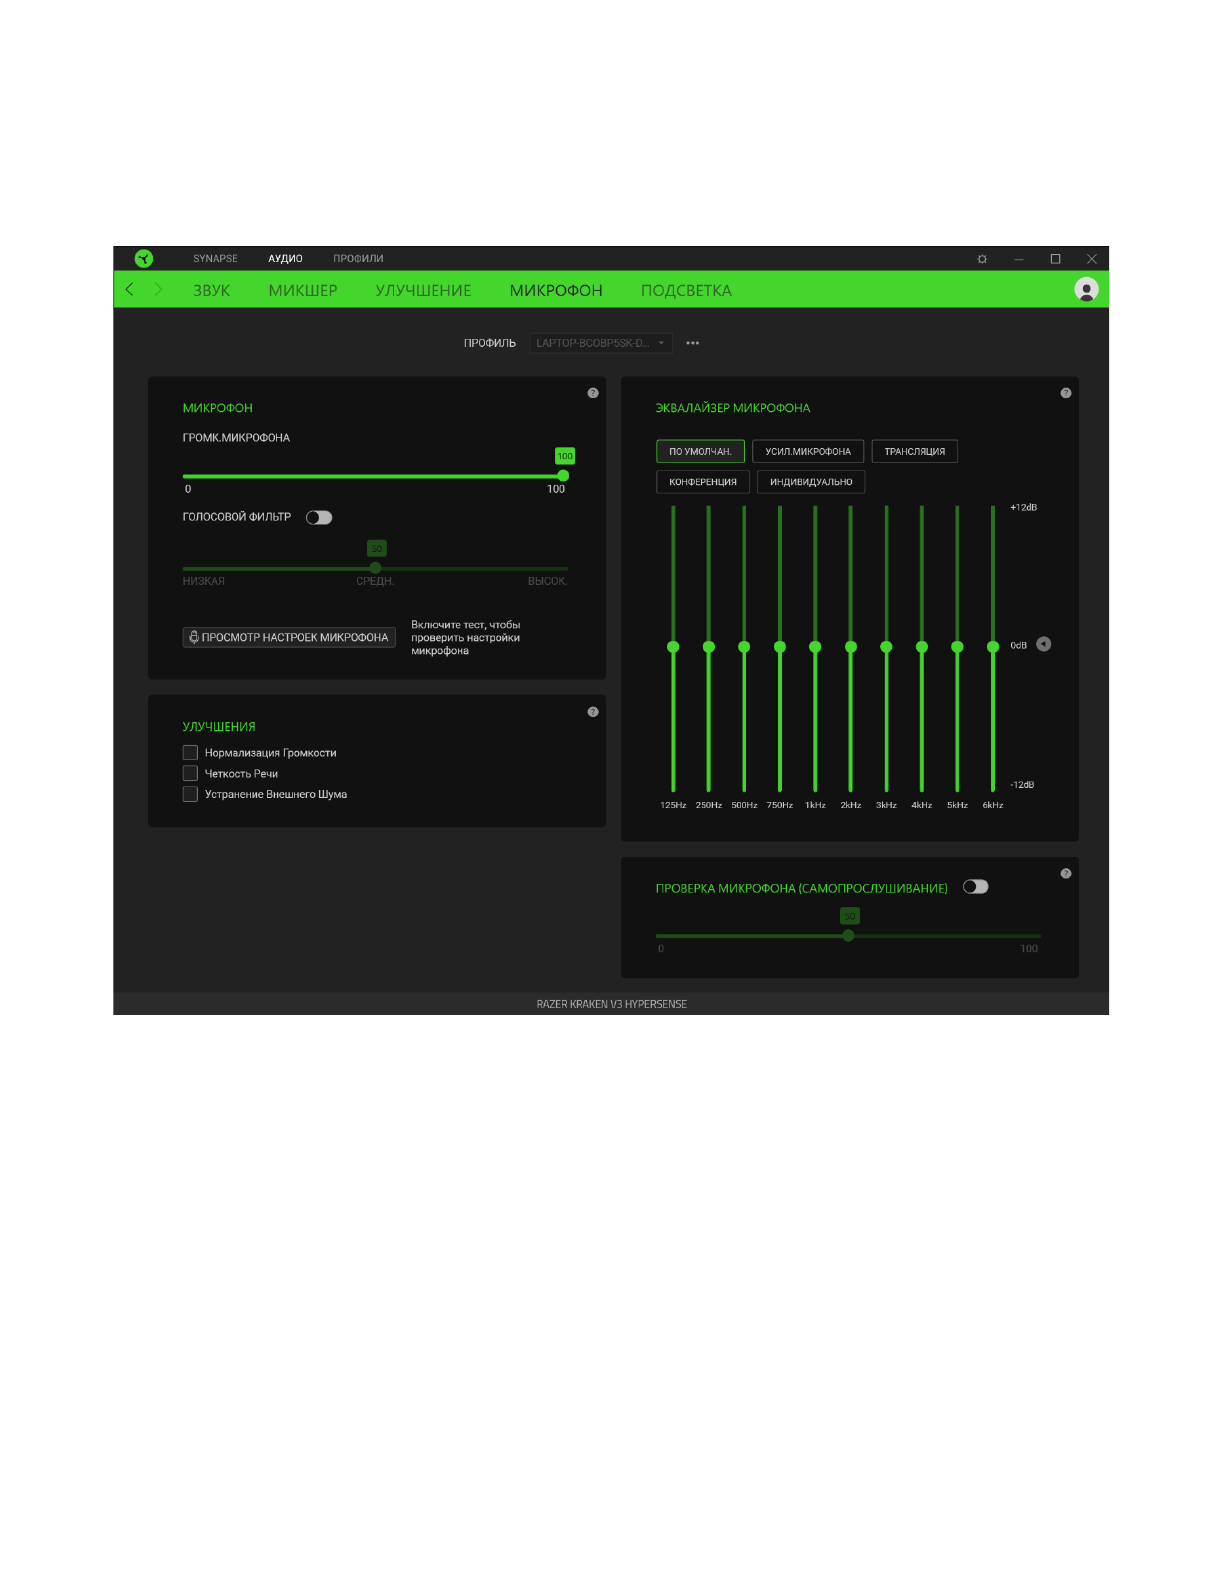
Task: Open settings gear icon in title bar
Action: coord(982,259)
